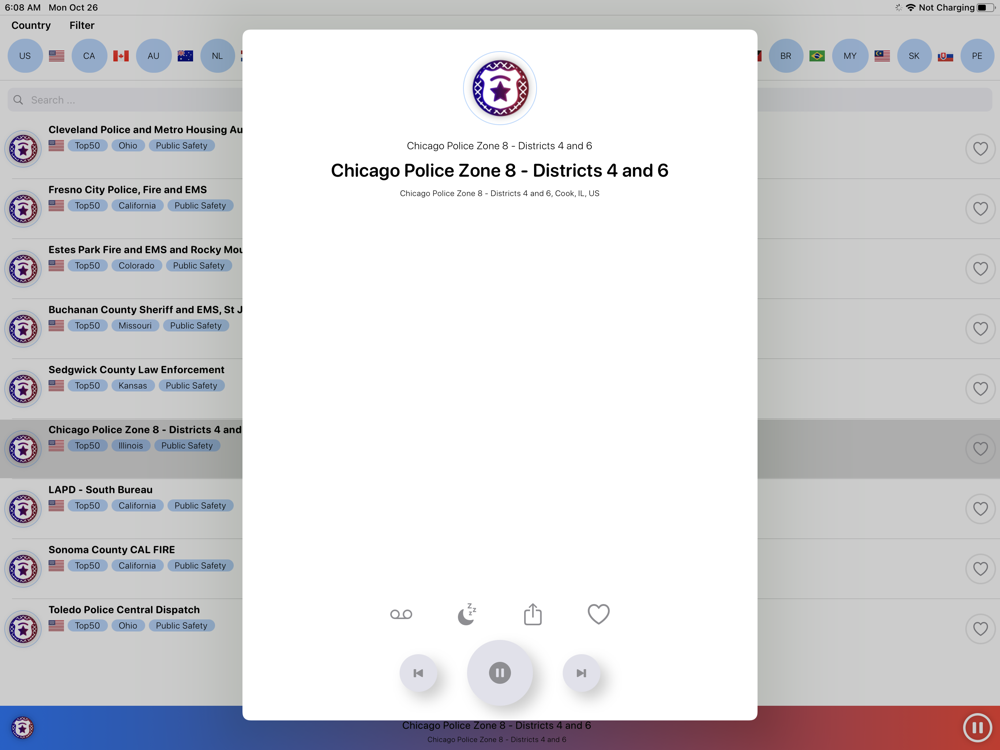Image resolution: width=1000 pixels, height=750 pixels.
Task: Favorite Sonoma County CAL FIRE heart
Action: click(x=980, y=568)
